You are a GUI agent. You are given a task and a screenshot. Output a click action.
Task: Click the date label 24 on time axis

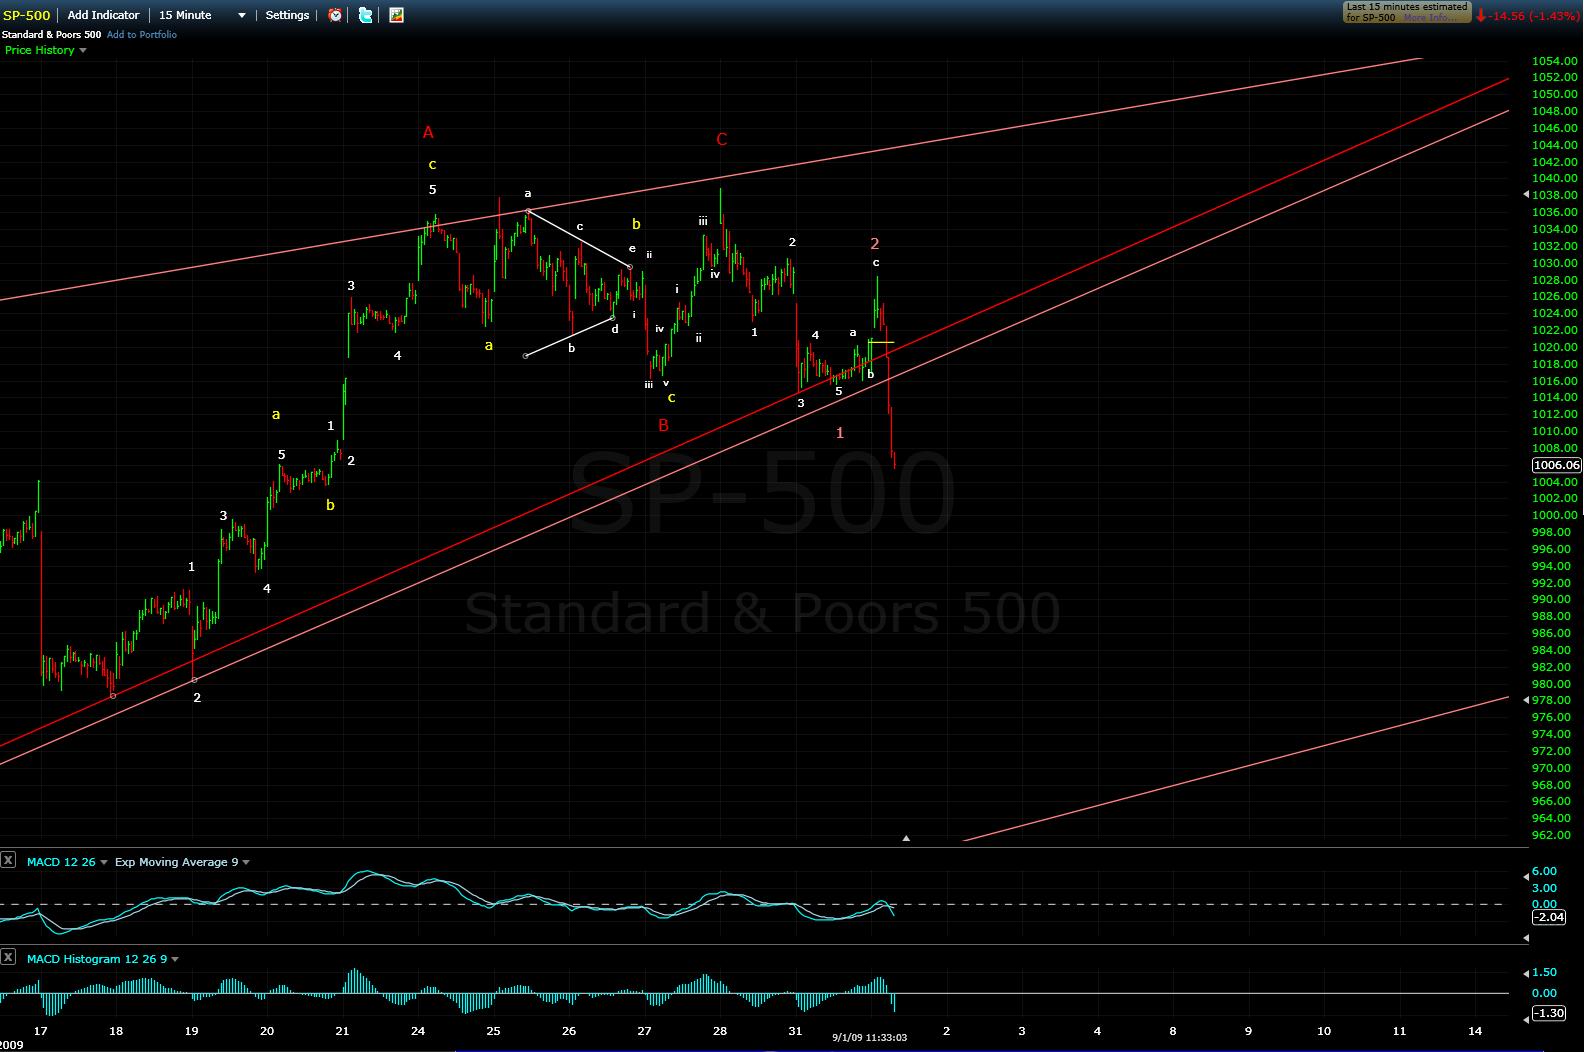pyautogui.click(x=418, y=1031)
